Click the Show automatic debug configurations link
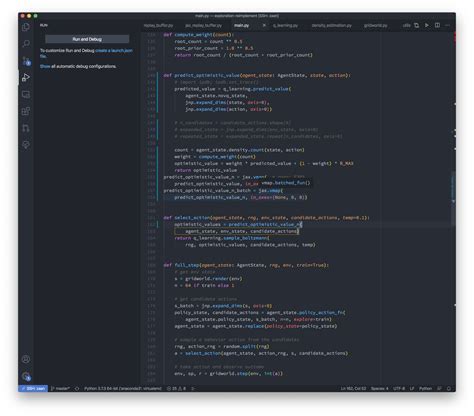 click(45, 66)
